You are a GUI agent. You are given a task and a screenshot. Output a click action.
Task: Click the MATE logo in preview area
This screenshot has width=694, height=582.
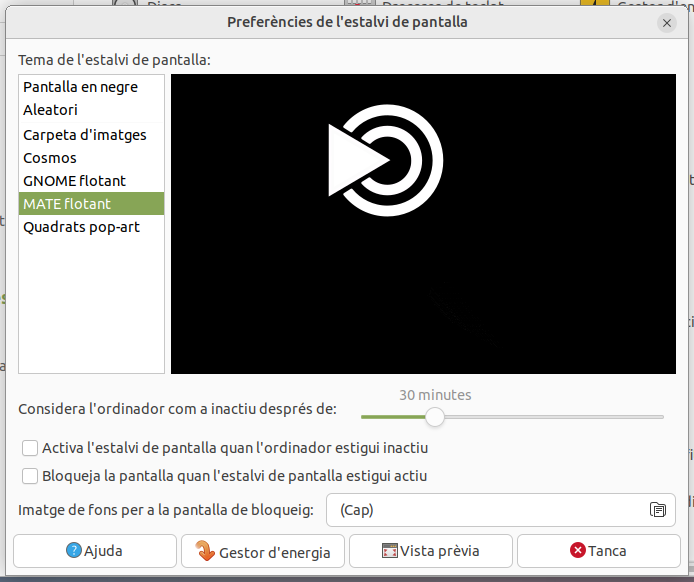(x=385, y=160)
